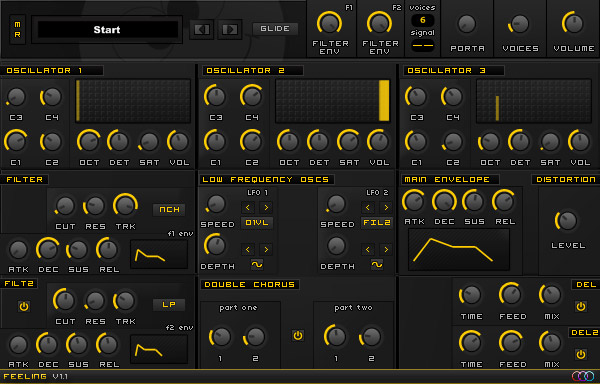
Task: Click the LFO 2 DEPTH knob
Action: (336, 246)
